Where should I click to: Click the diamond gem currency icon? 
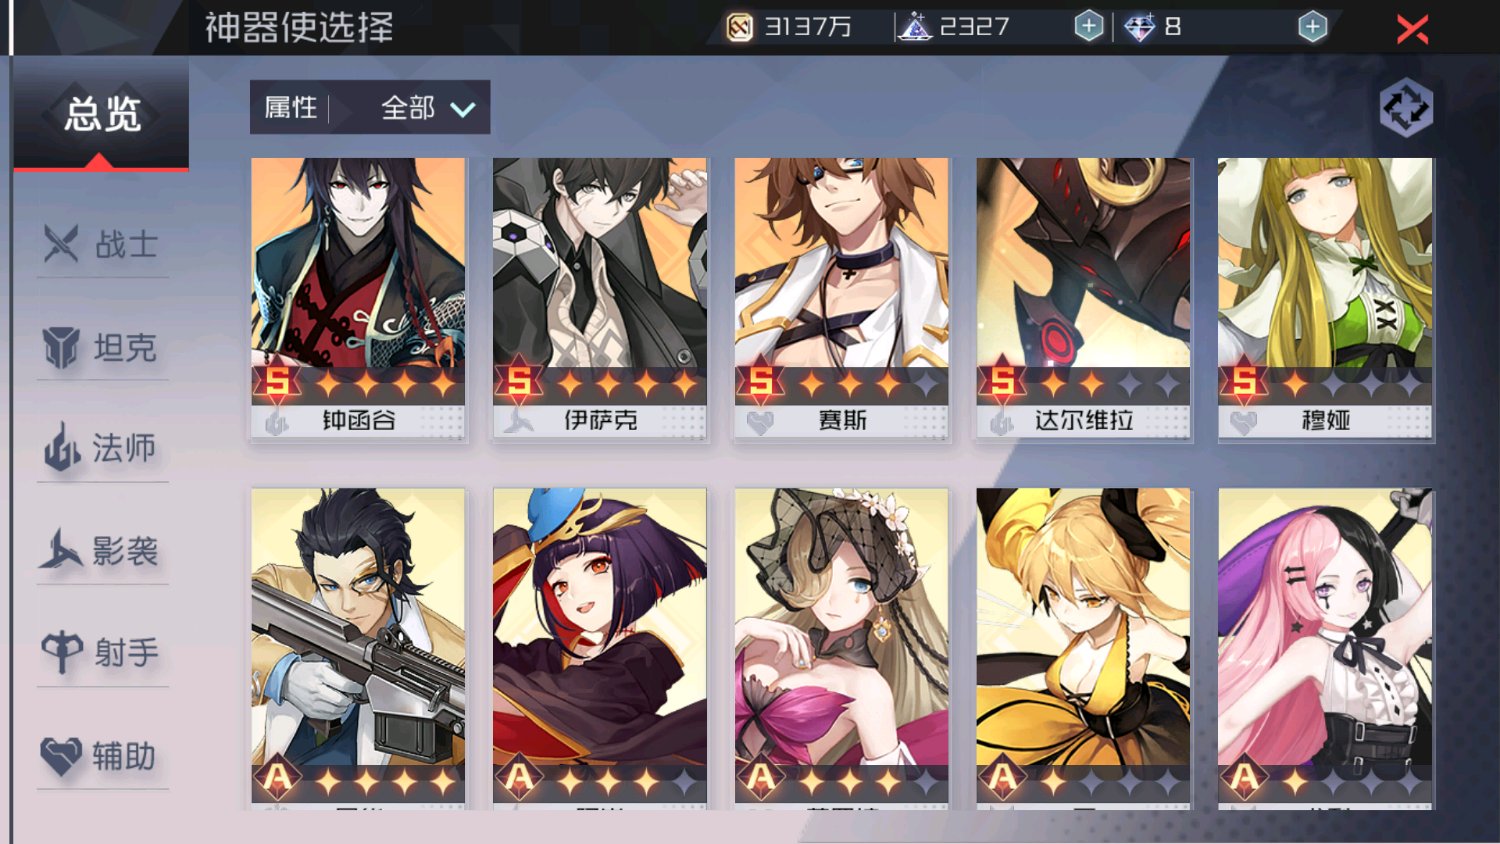[x=1139, y=27]
